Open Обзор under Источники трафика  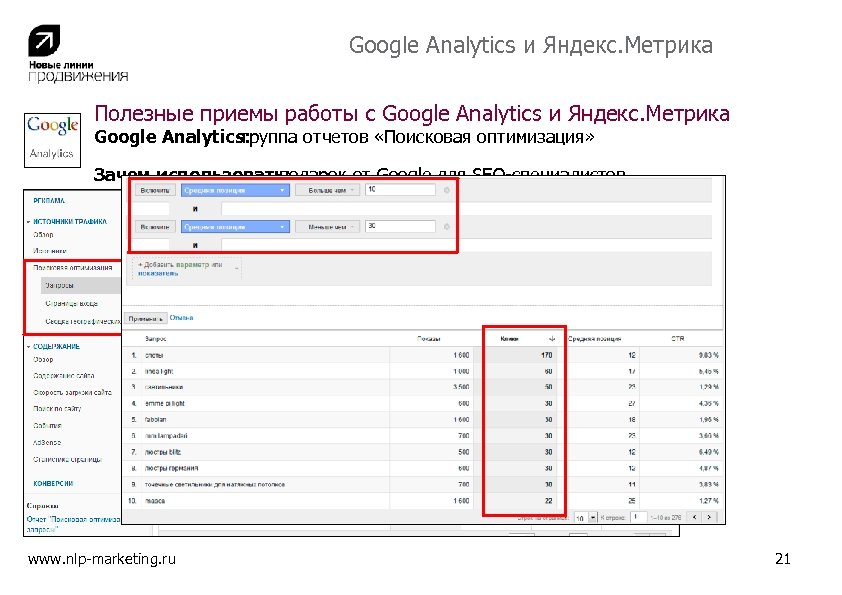pyautogui.click(x=43, y=235)
